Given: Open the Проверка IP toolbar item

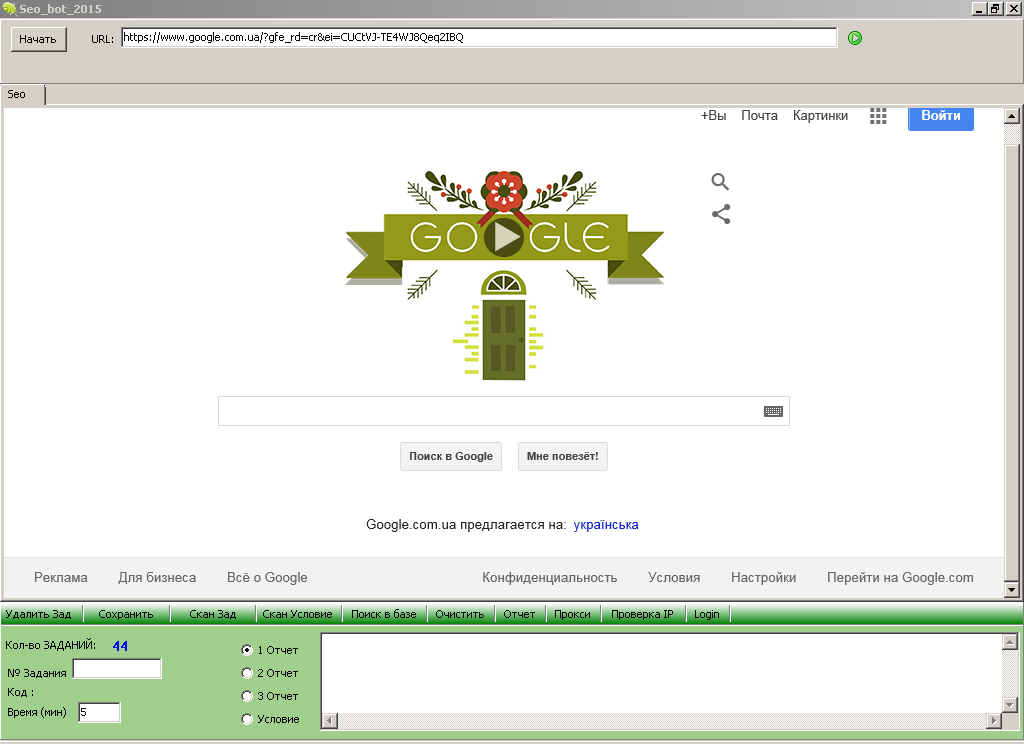Looking at the screenshot, I should [642, 614].
